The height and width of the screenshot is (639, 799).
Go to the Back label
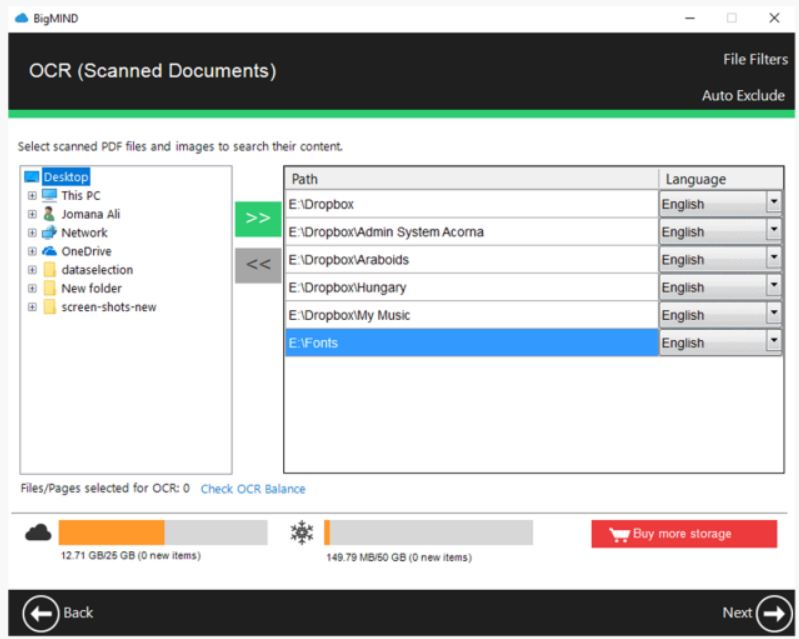click(78, 613)
